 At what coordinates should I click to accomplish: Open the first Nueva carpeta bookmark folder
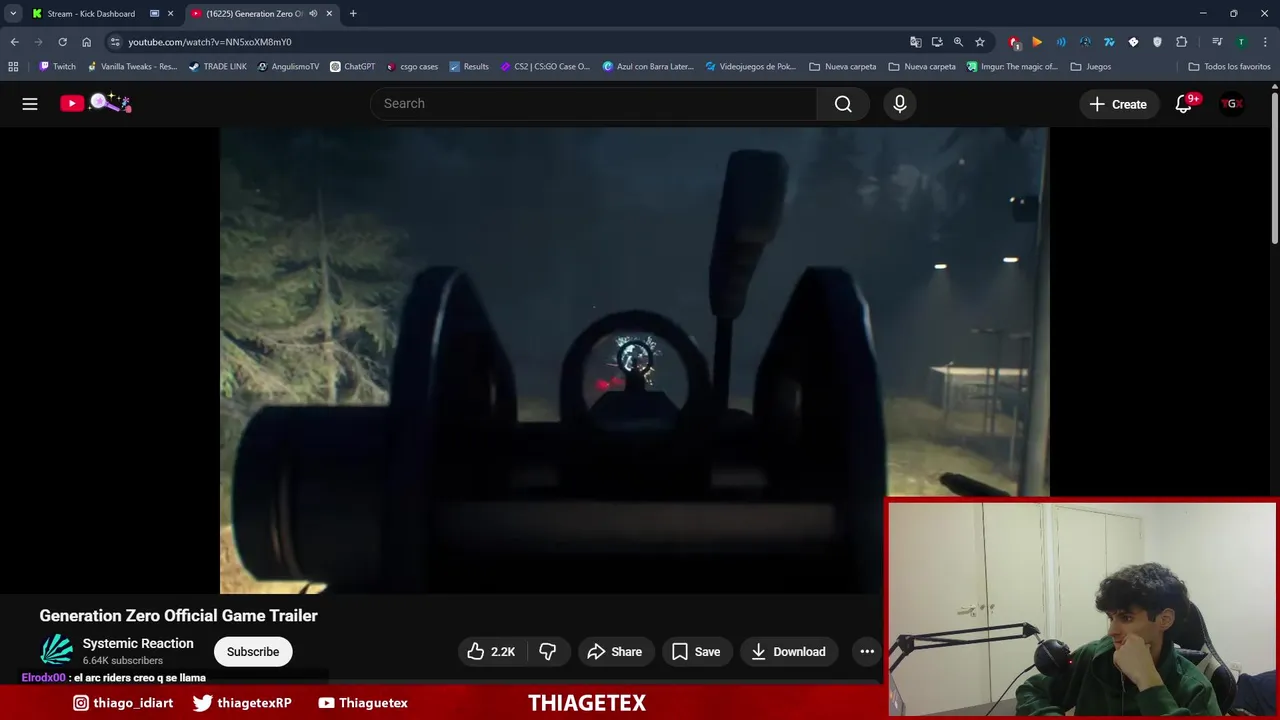(x=842, y=67)
